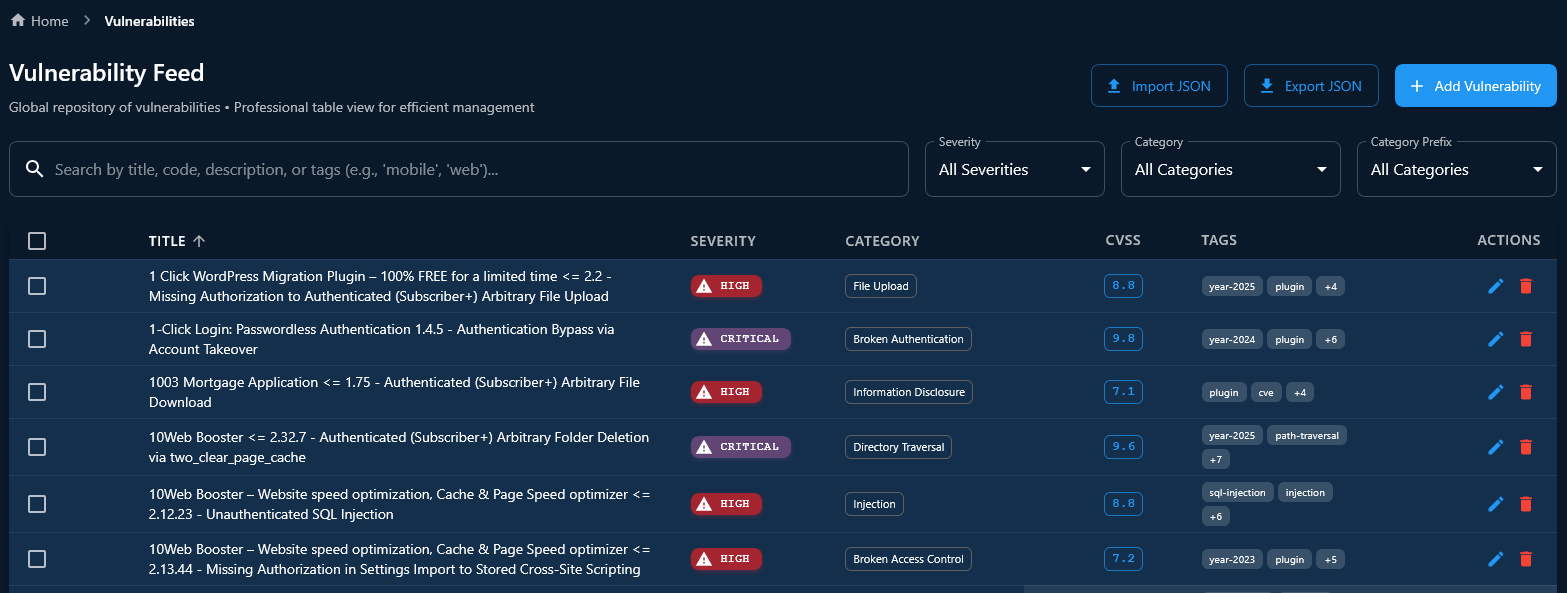The height and width of the screenshot is (593, 1567).
Task: Check the 10Web Booster Settings Import row
Action: click(x=37, y=559)
